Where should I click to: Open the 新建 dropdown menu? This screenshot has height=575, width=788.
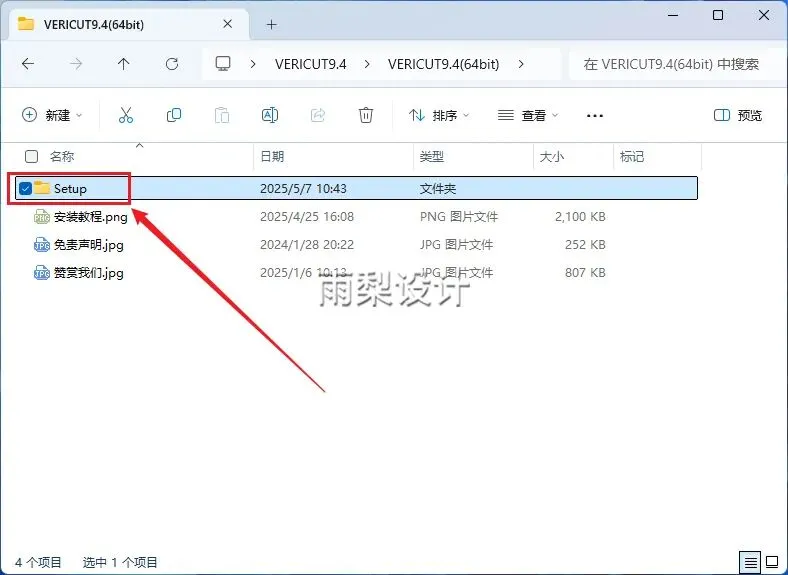(x=52, y=115)
